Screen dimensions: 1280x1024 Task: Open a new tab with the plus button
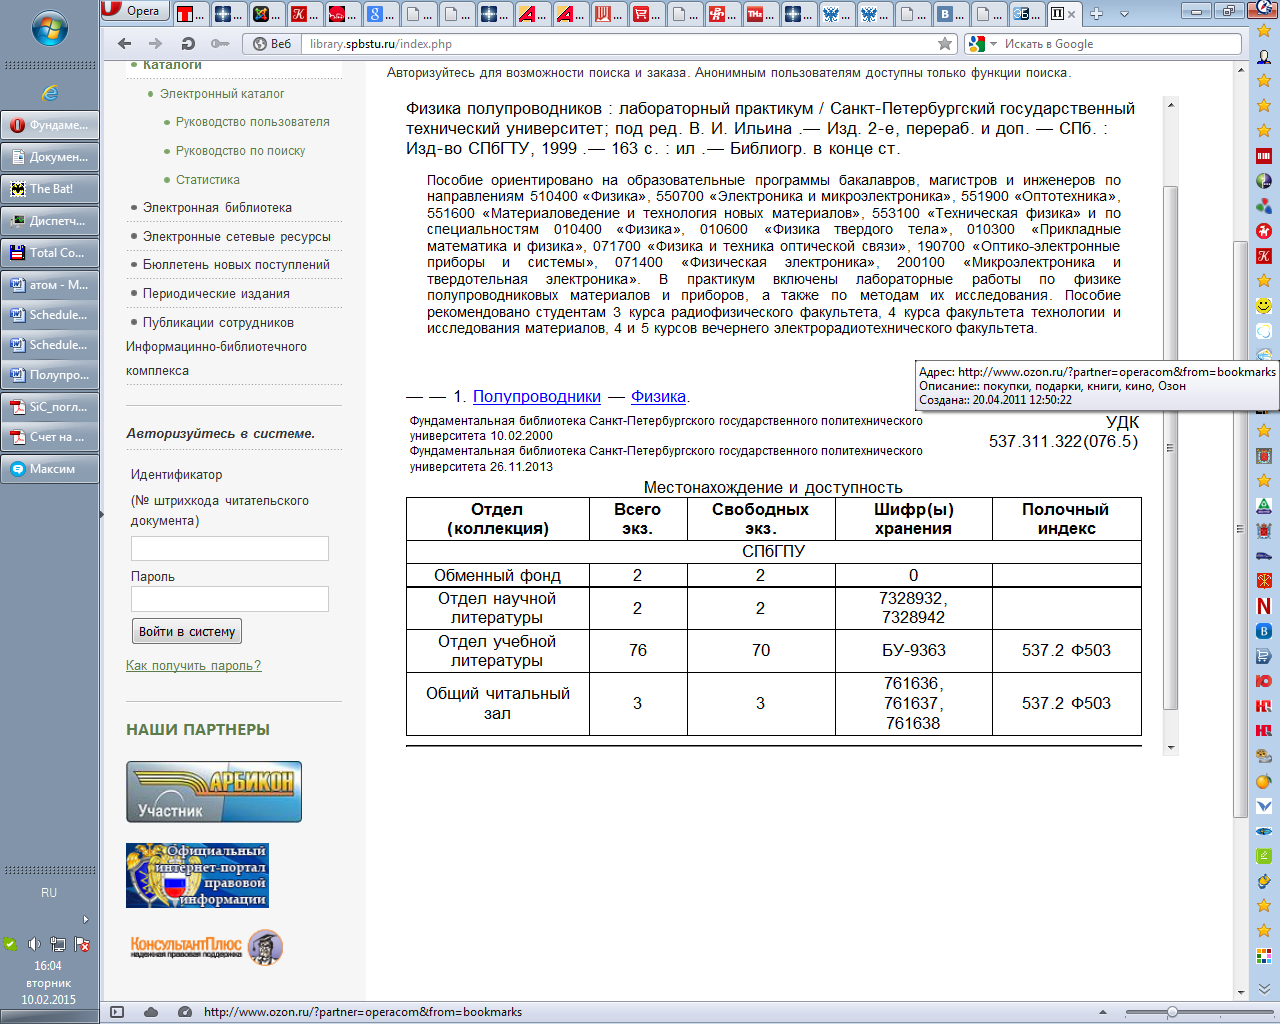pos(1096,13)
